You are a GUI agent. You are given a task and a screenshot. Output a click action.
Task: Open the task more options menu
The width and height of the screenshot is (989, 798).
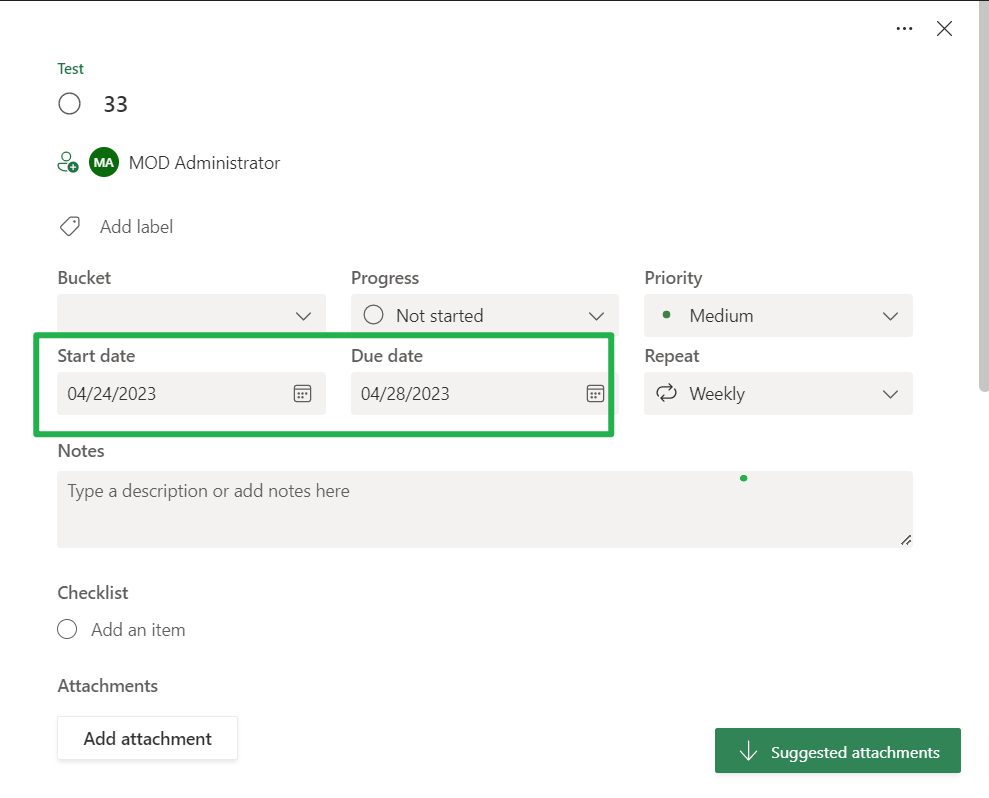pyautogui.click(x=904, y=29)
